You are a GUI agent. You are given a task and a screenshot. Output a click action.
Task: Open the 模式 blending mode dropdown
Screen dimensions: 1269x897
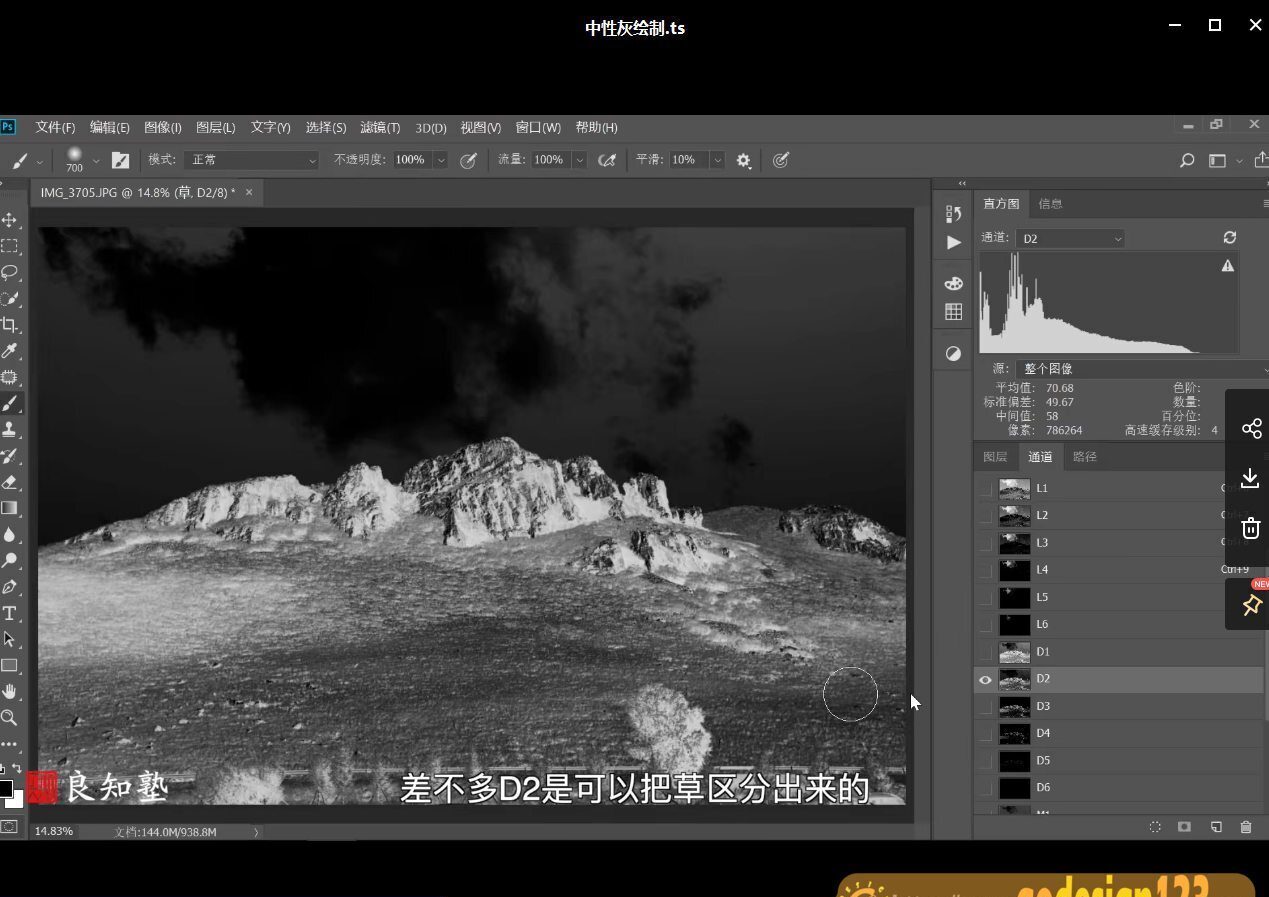[250, 160]
